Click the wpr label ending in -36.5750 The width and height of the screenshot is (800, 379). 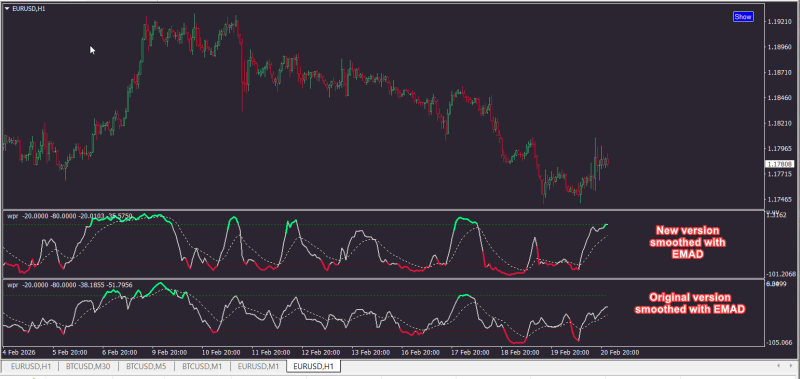coord(70,216)
